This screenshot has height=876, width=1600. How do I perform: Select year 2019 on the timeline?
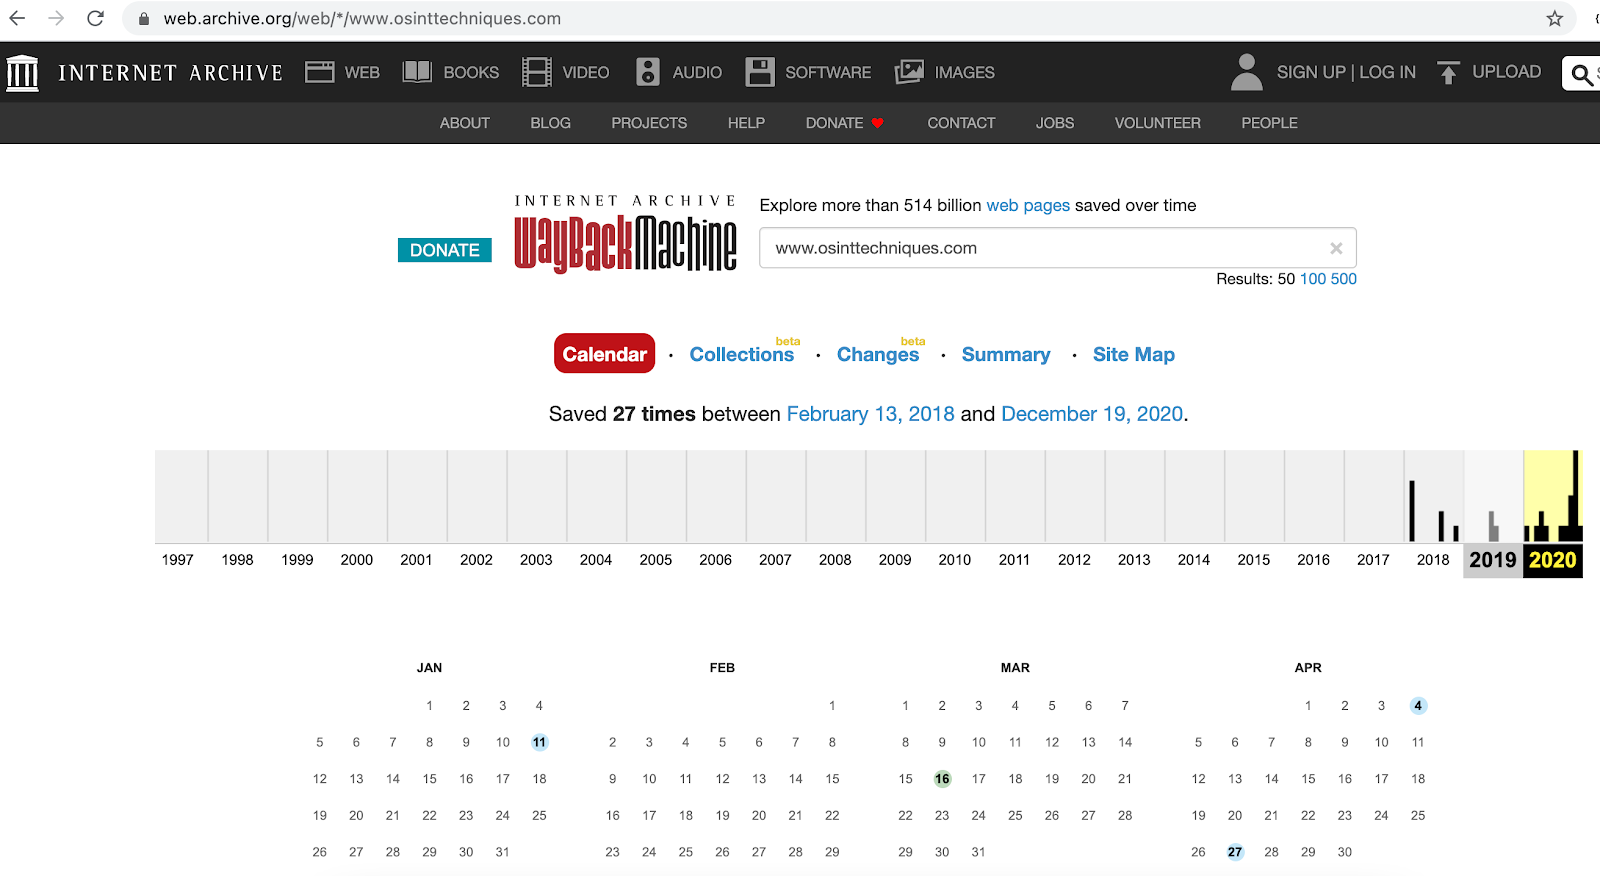pyautogui.click(x=1493, y=560)
